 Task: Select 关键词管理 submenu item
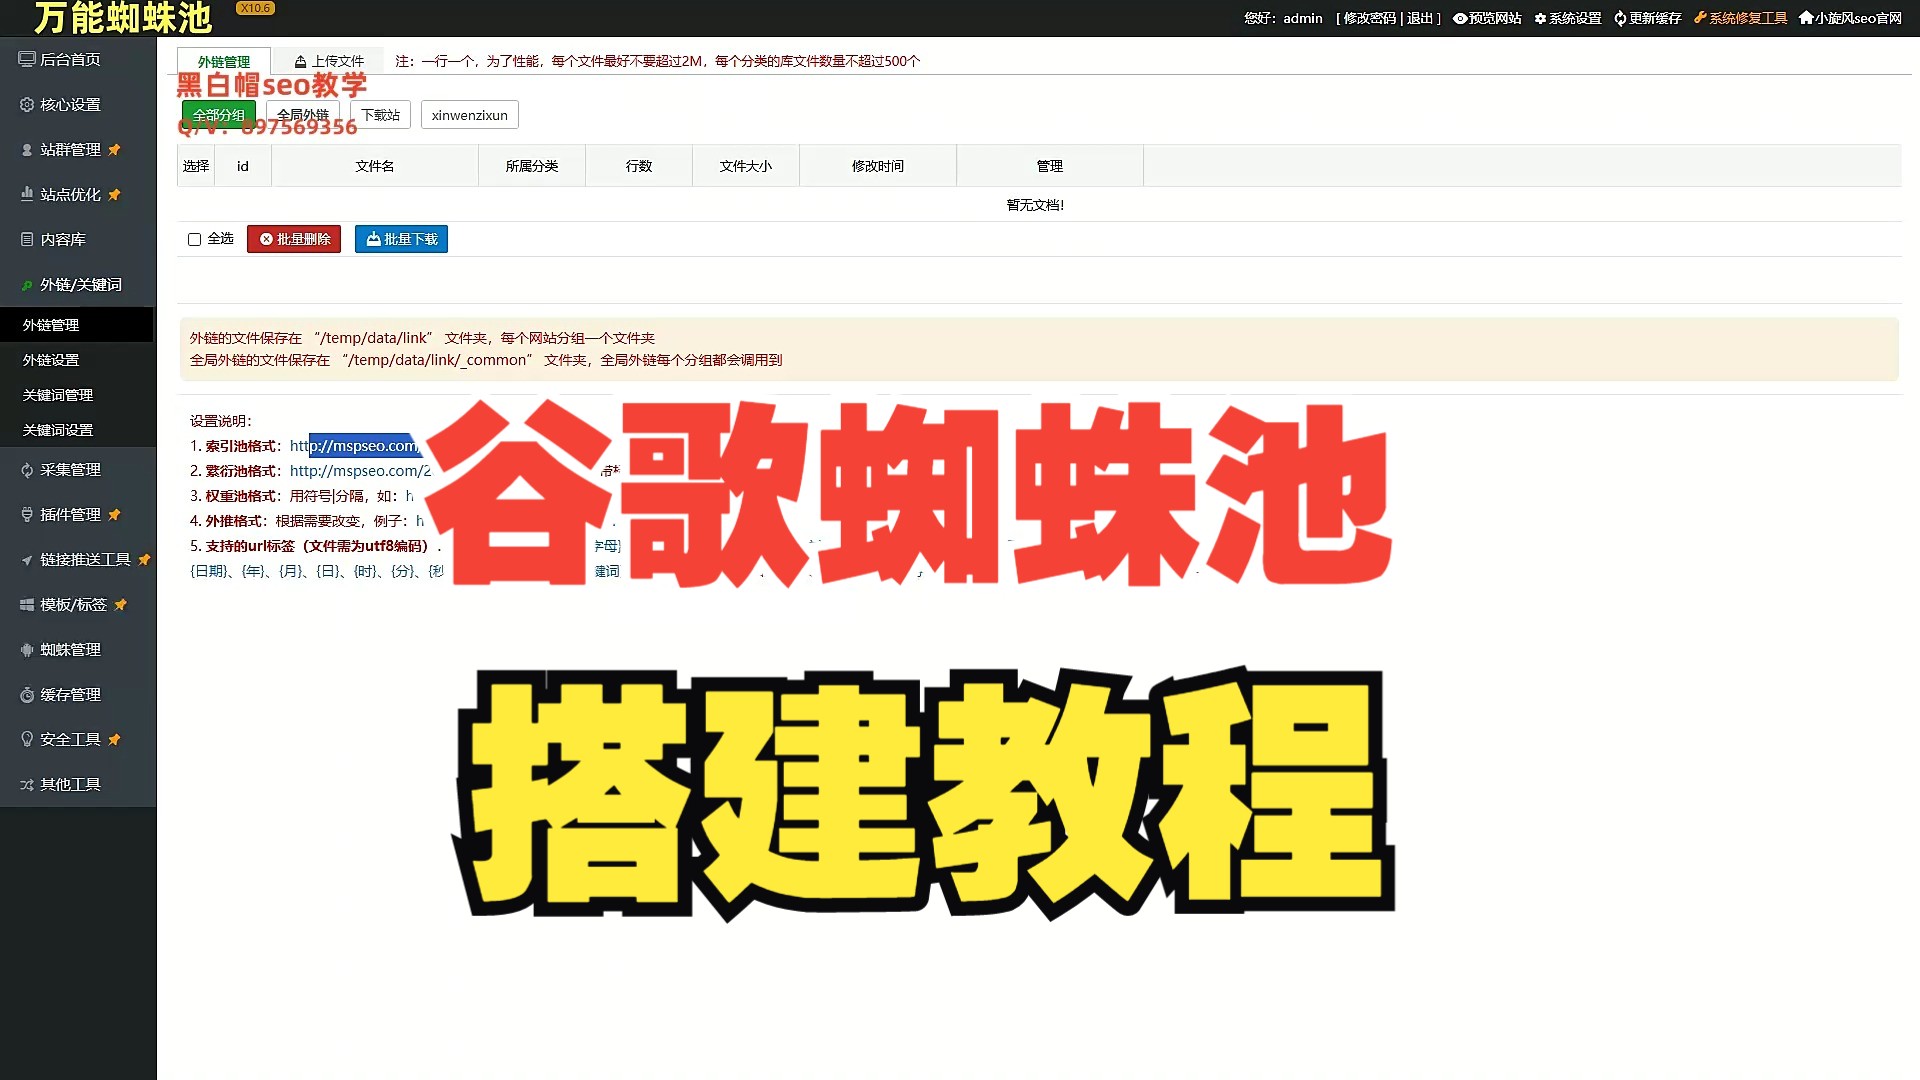[x=77, y=395]
